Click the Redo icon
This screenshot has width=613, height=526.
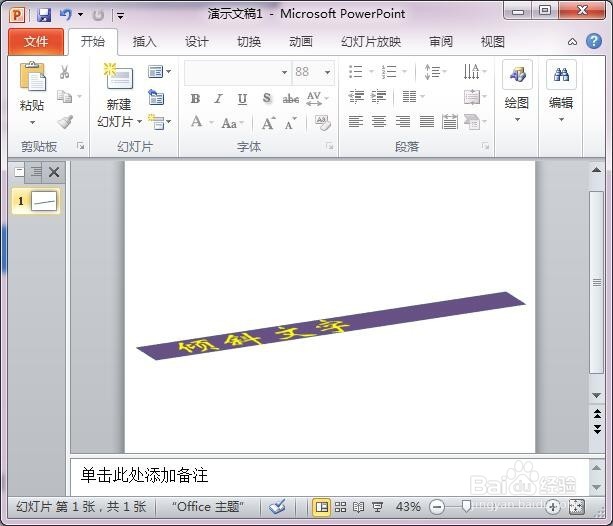[x=98, y=15]
